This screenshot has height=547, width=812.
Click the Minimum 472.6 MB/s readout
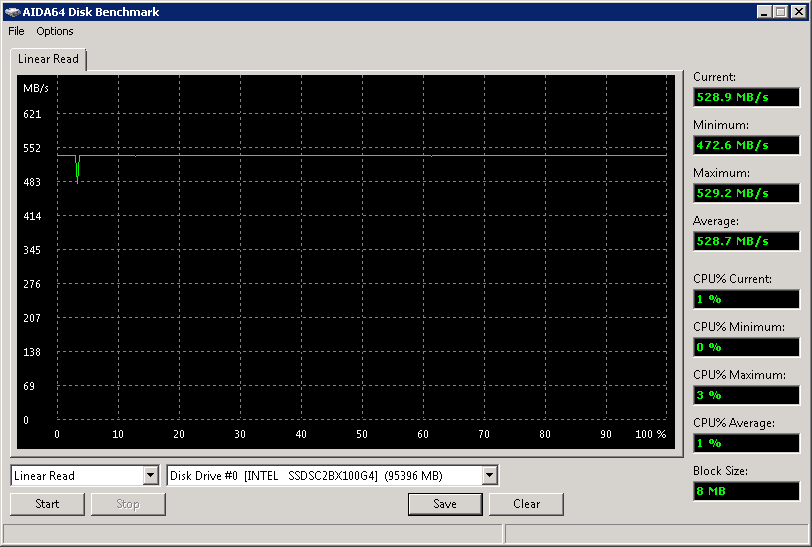tap(746, 145)
